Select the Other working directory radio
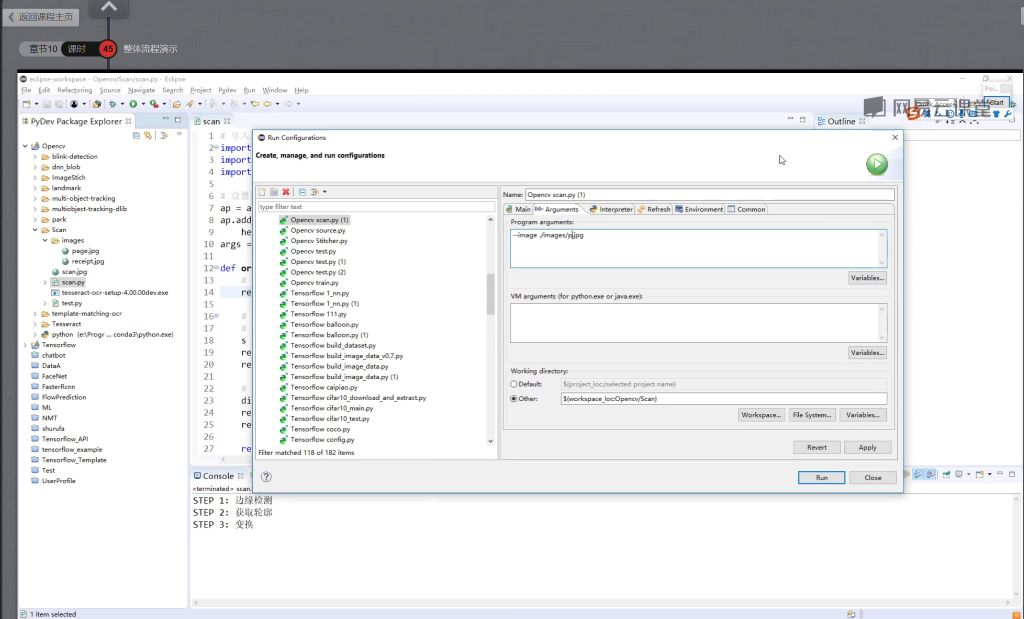1024x619 pixels. point(514,398)
